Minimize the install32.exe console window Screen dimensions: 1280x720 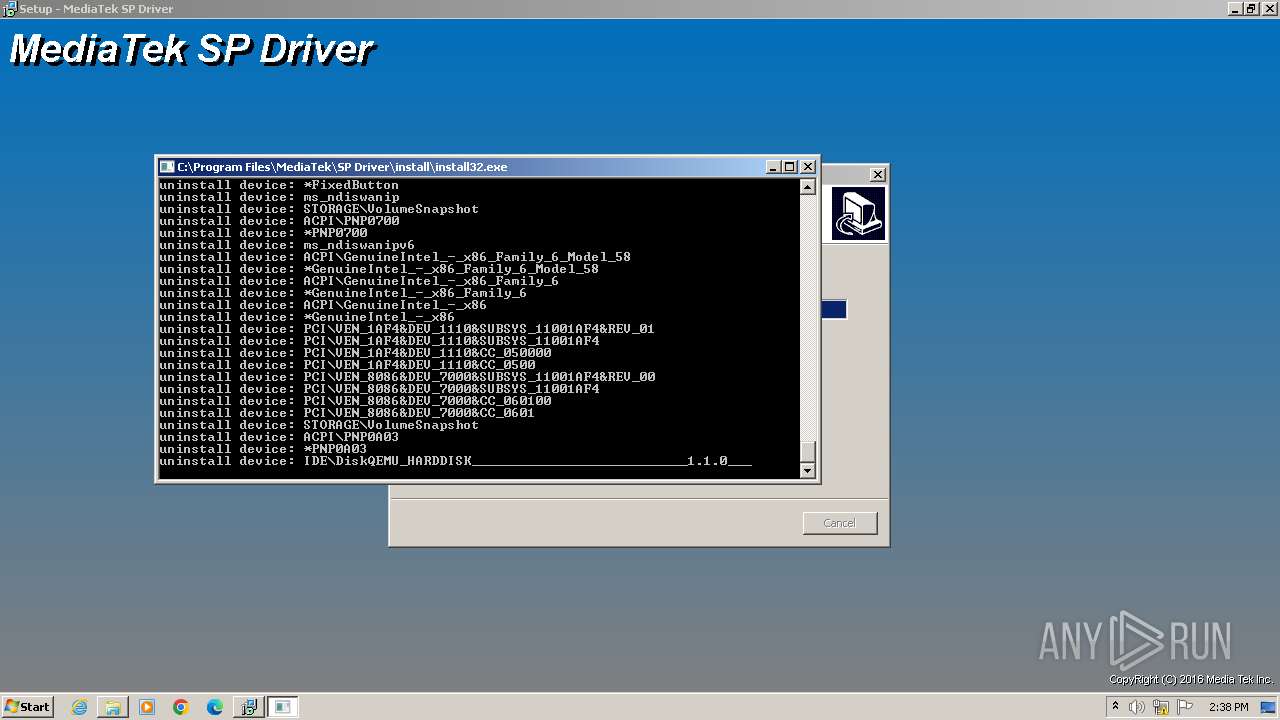point(773,167)
